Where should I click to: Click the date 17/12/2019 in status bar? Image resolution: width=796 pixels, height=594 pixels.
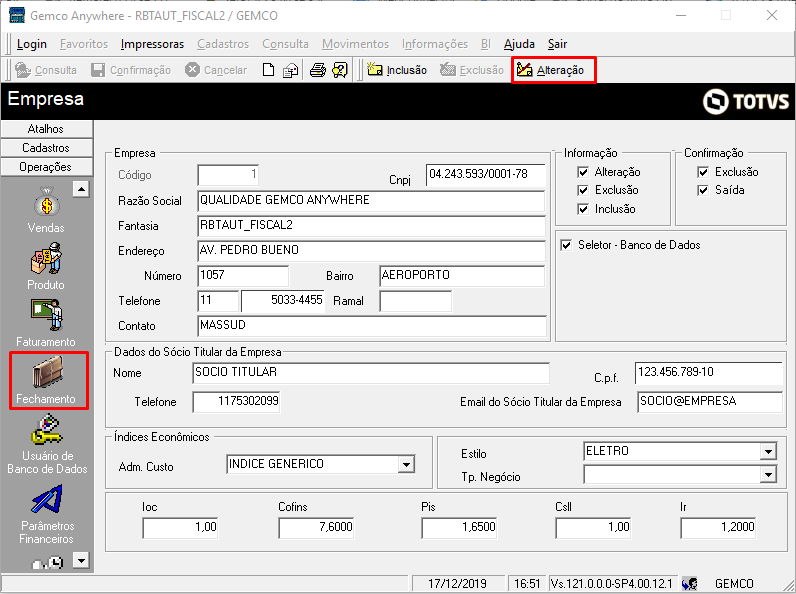tap(457, 584)
